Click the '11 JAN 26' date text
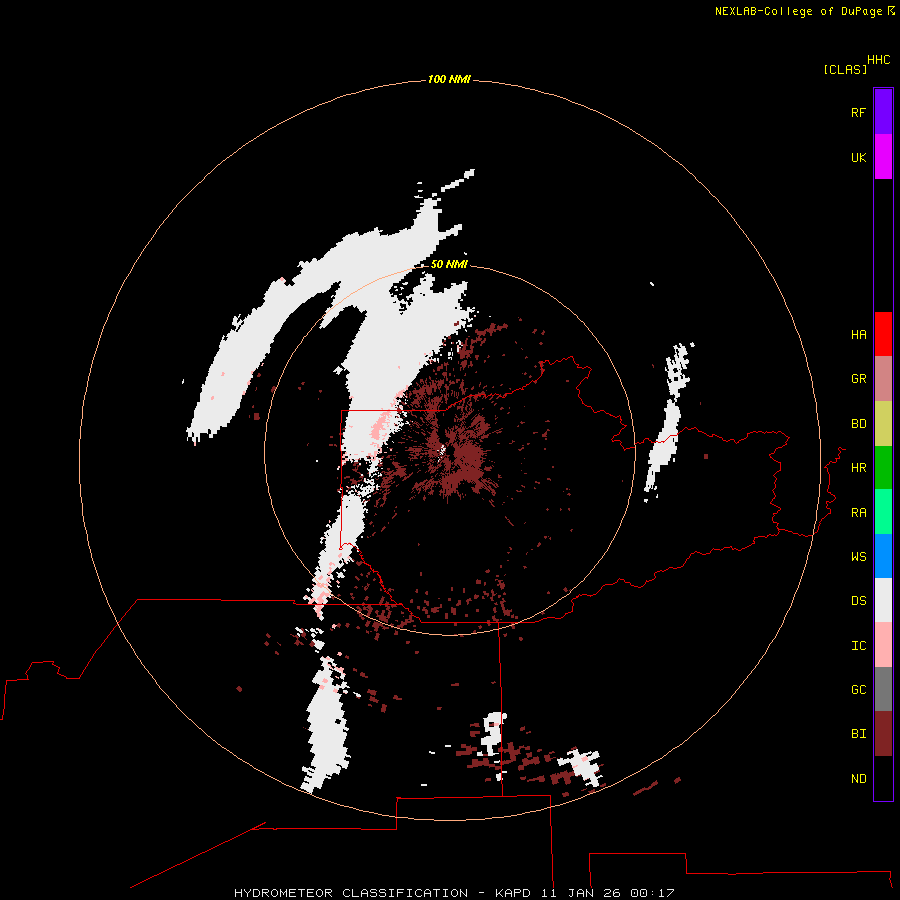The image size is (900, 900). click(x=580, y=893)
